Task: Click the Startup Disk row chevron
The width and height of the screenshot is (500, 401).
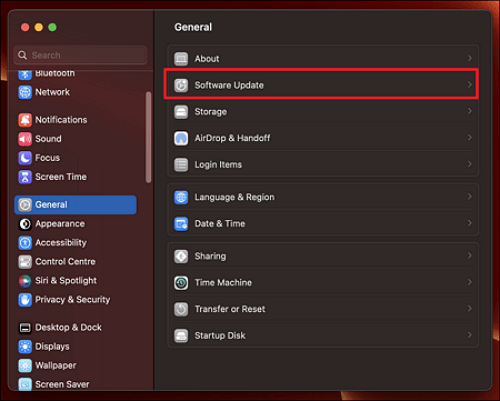Action: click(x=470, y=335)
